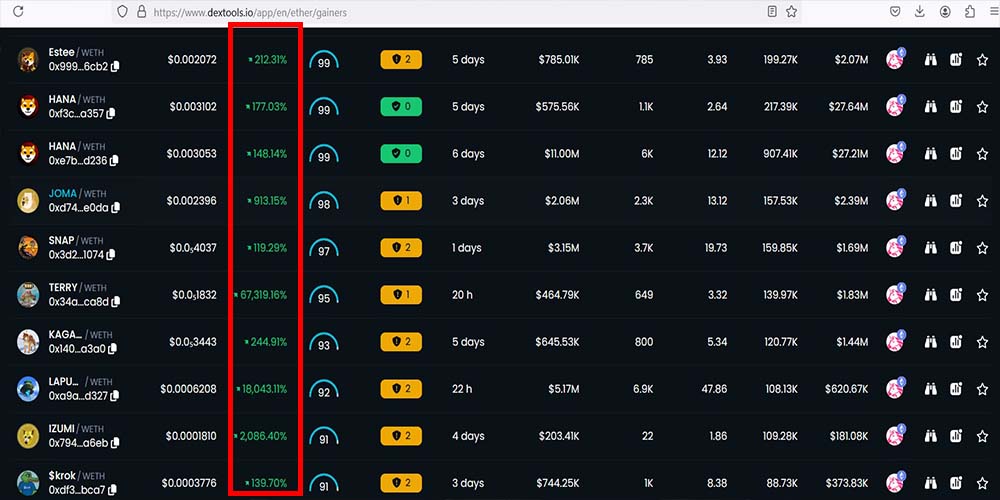Open the browser downloads panel

(919, 12)
